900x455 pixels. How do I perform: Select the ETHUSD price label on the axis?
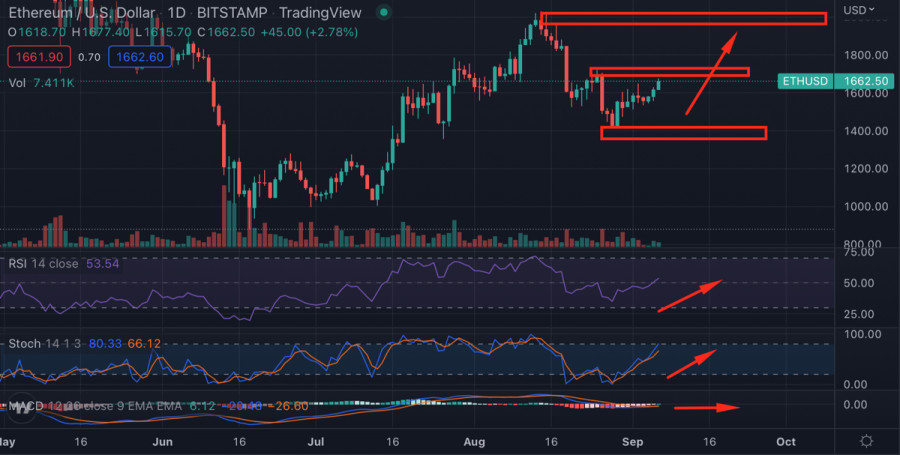(x=805, y=81)
